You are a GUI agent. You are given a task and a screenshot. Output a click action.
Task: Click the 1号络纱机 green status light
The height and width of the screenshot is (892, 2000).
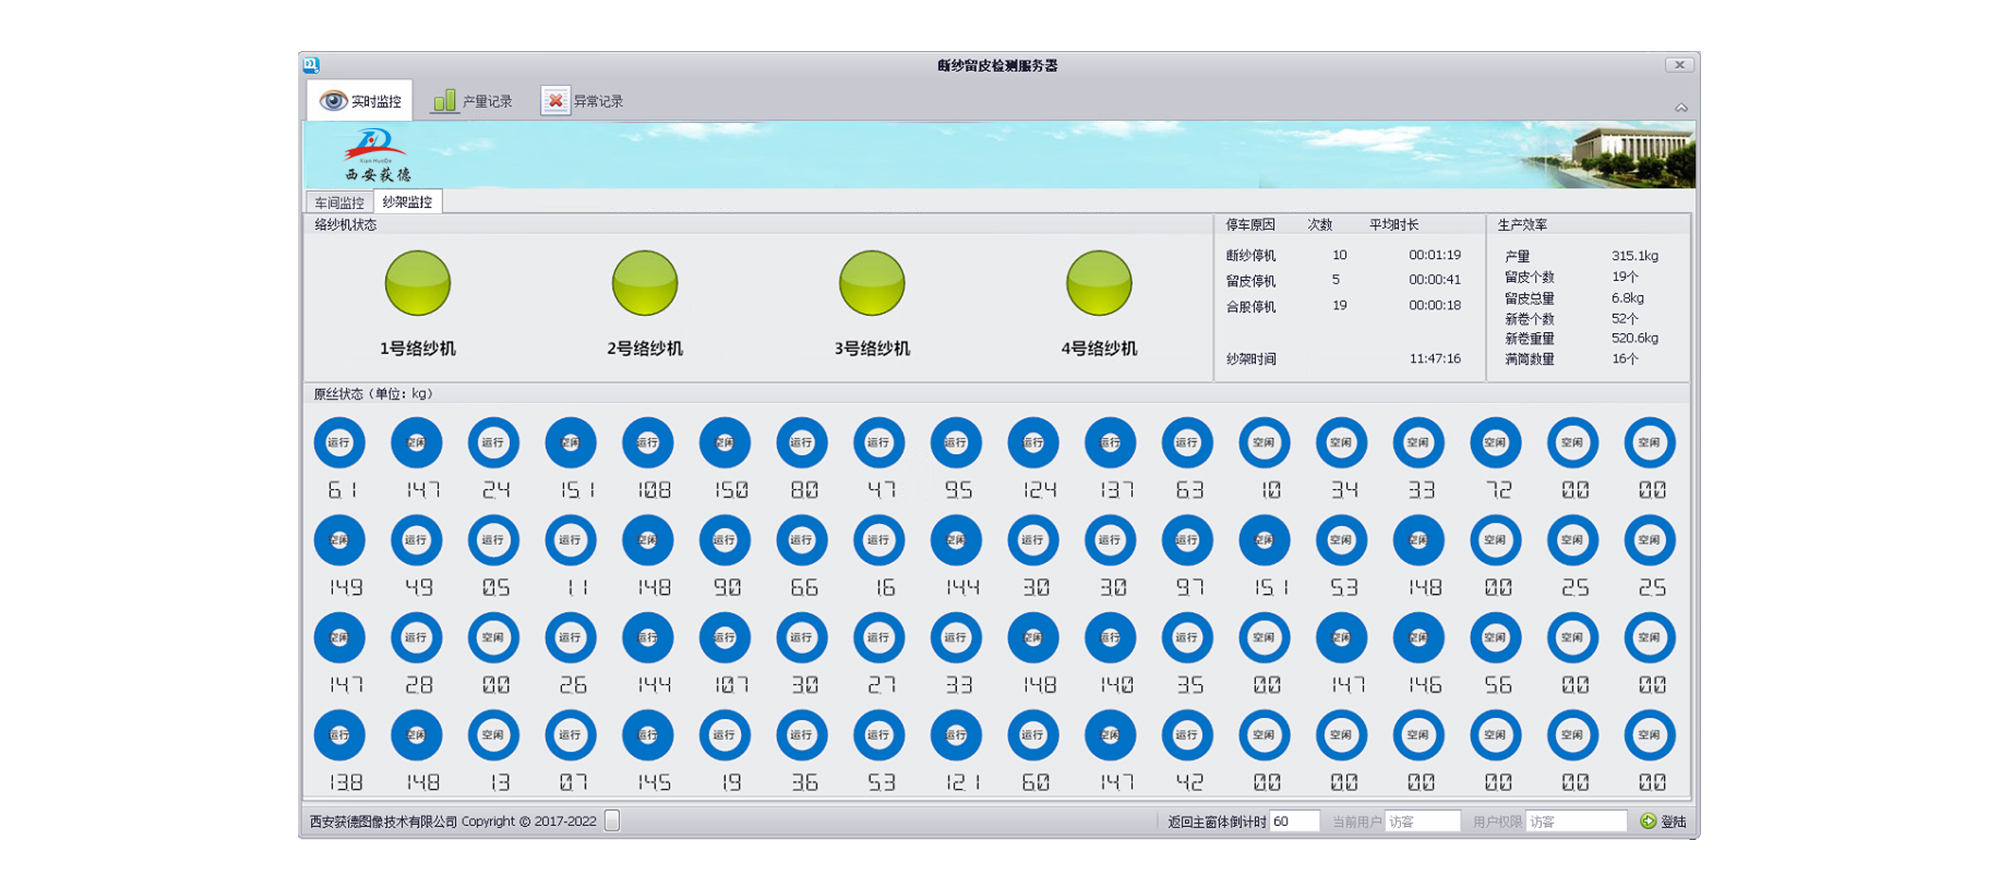pyautogui.click(x=417, y=283)
